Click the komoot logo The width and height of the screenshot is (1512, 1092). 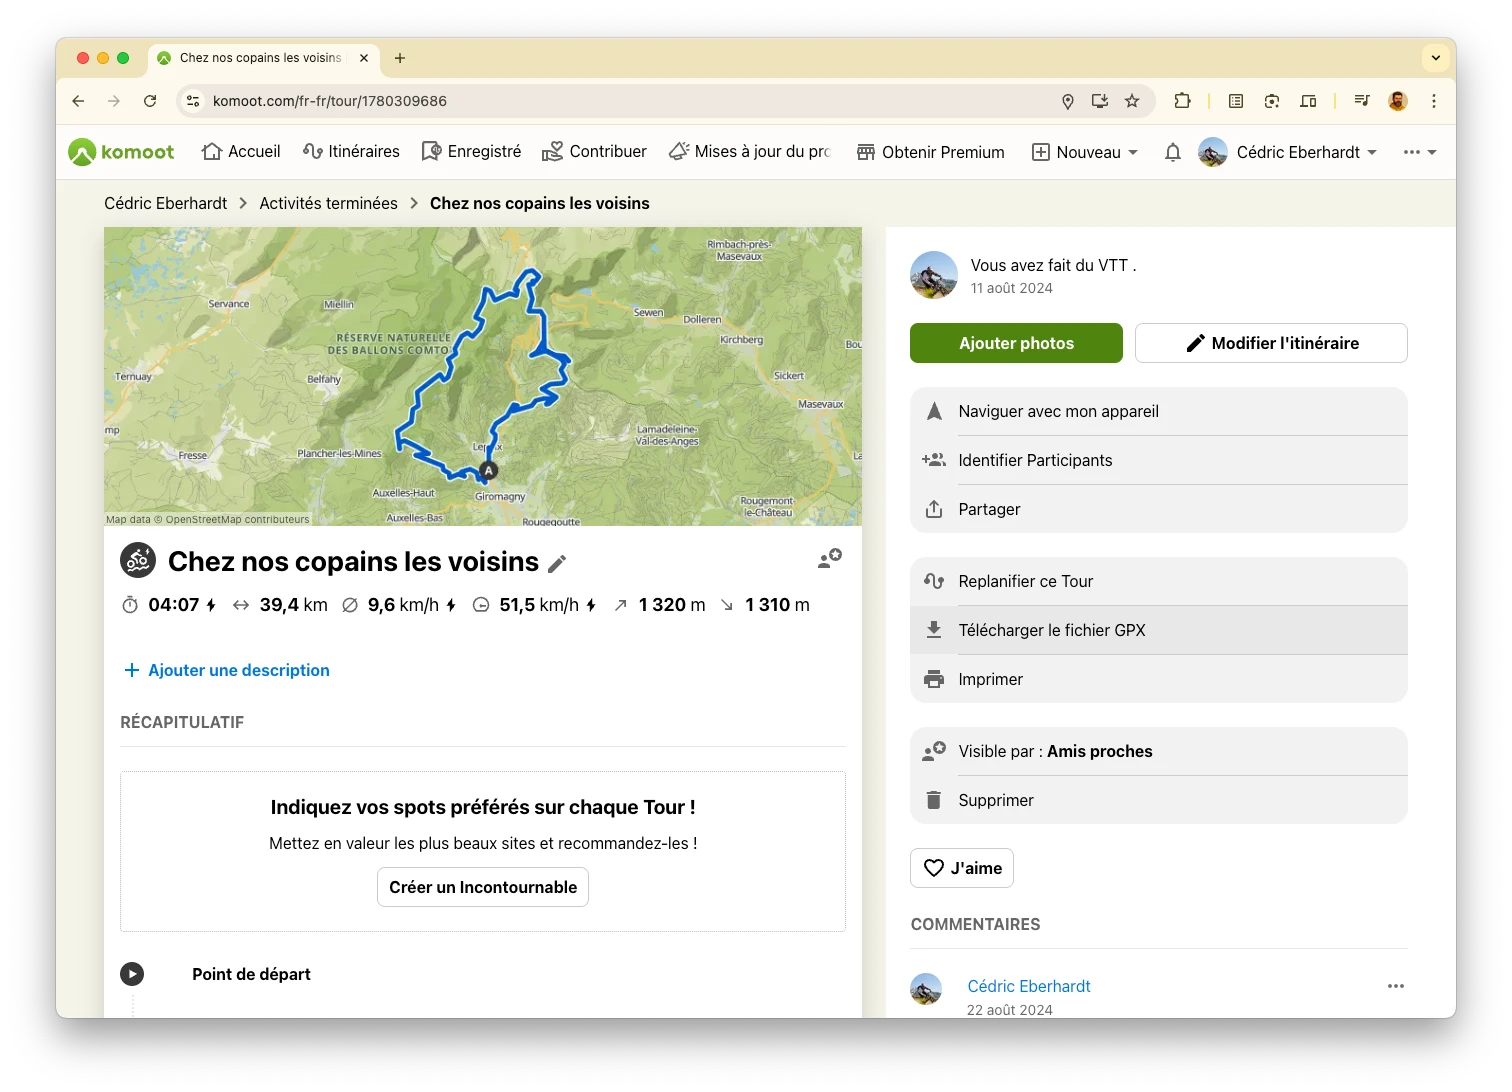pos(121,152)
